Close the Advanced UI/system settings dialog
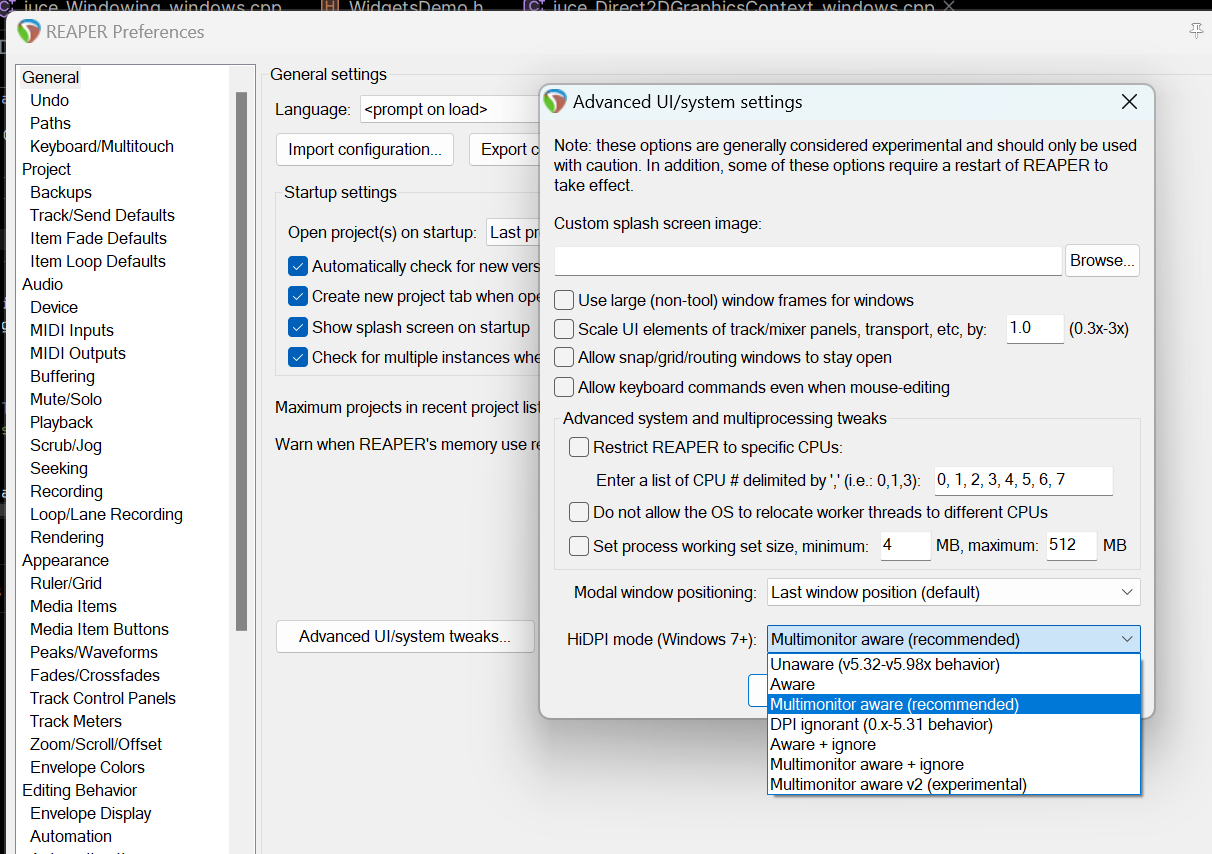This screenshot has height=854, width=1212. (x=1129, y=102)
